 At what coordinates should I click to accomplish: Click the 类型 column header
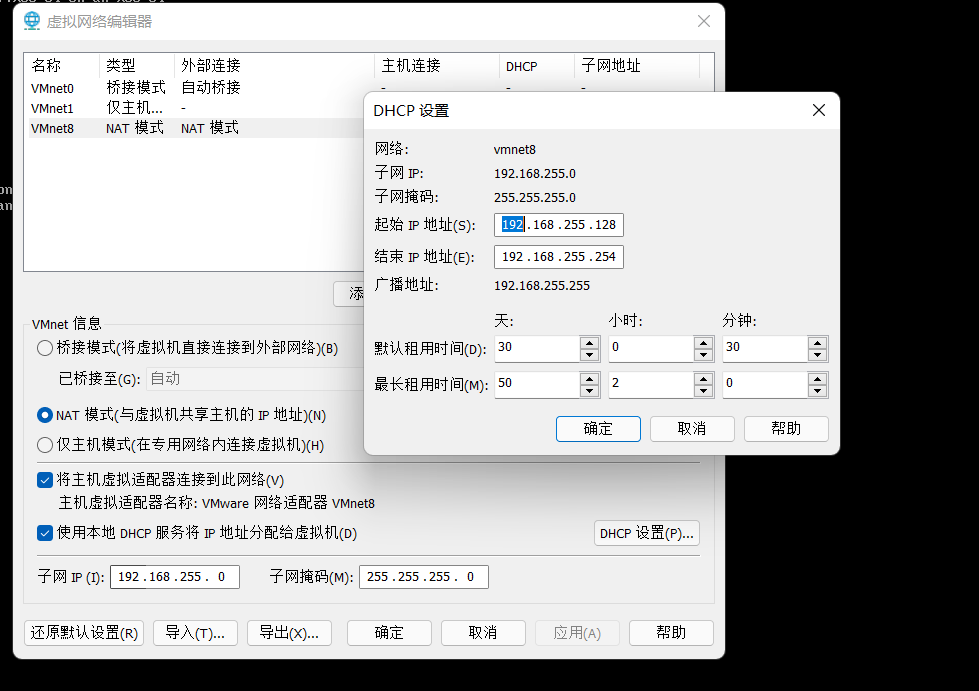pos(137,66)
